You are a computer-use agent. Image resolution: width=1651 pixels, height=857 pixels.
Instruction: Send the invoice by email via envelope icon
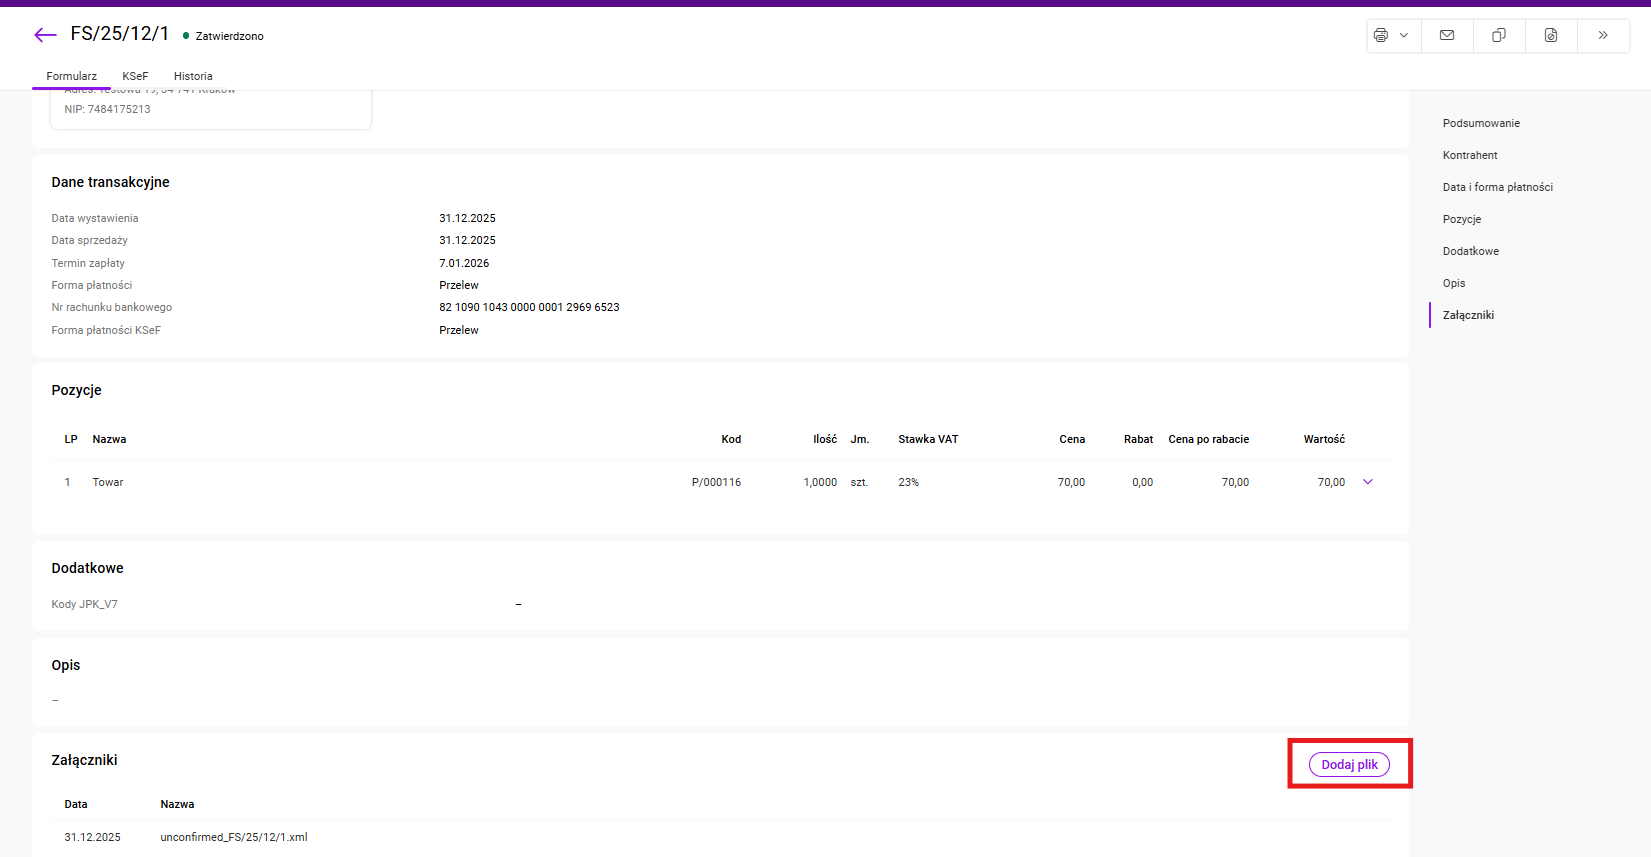click(1447, 35)
